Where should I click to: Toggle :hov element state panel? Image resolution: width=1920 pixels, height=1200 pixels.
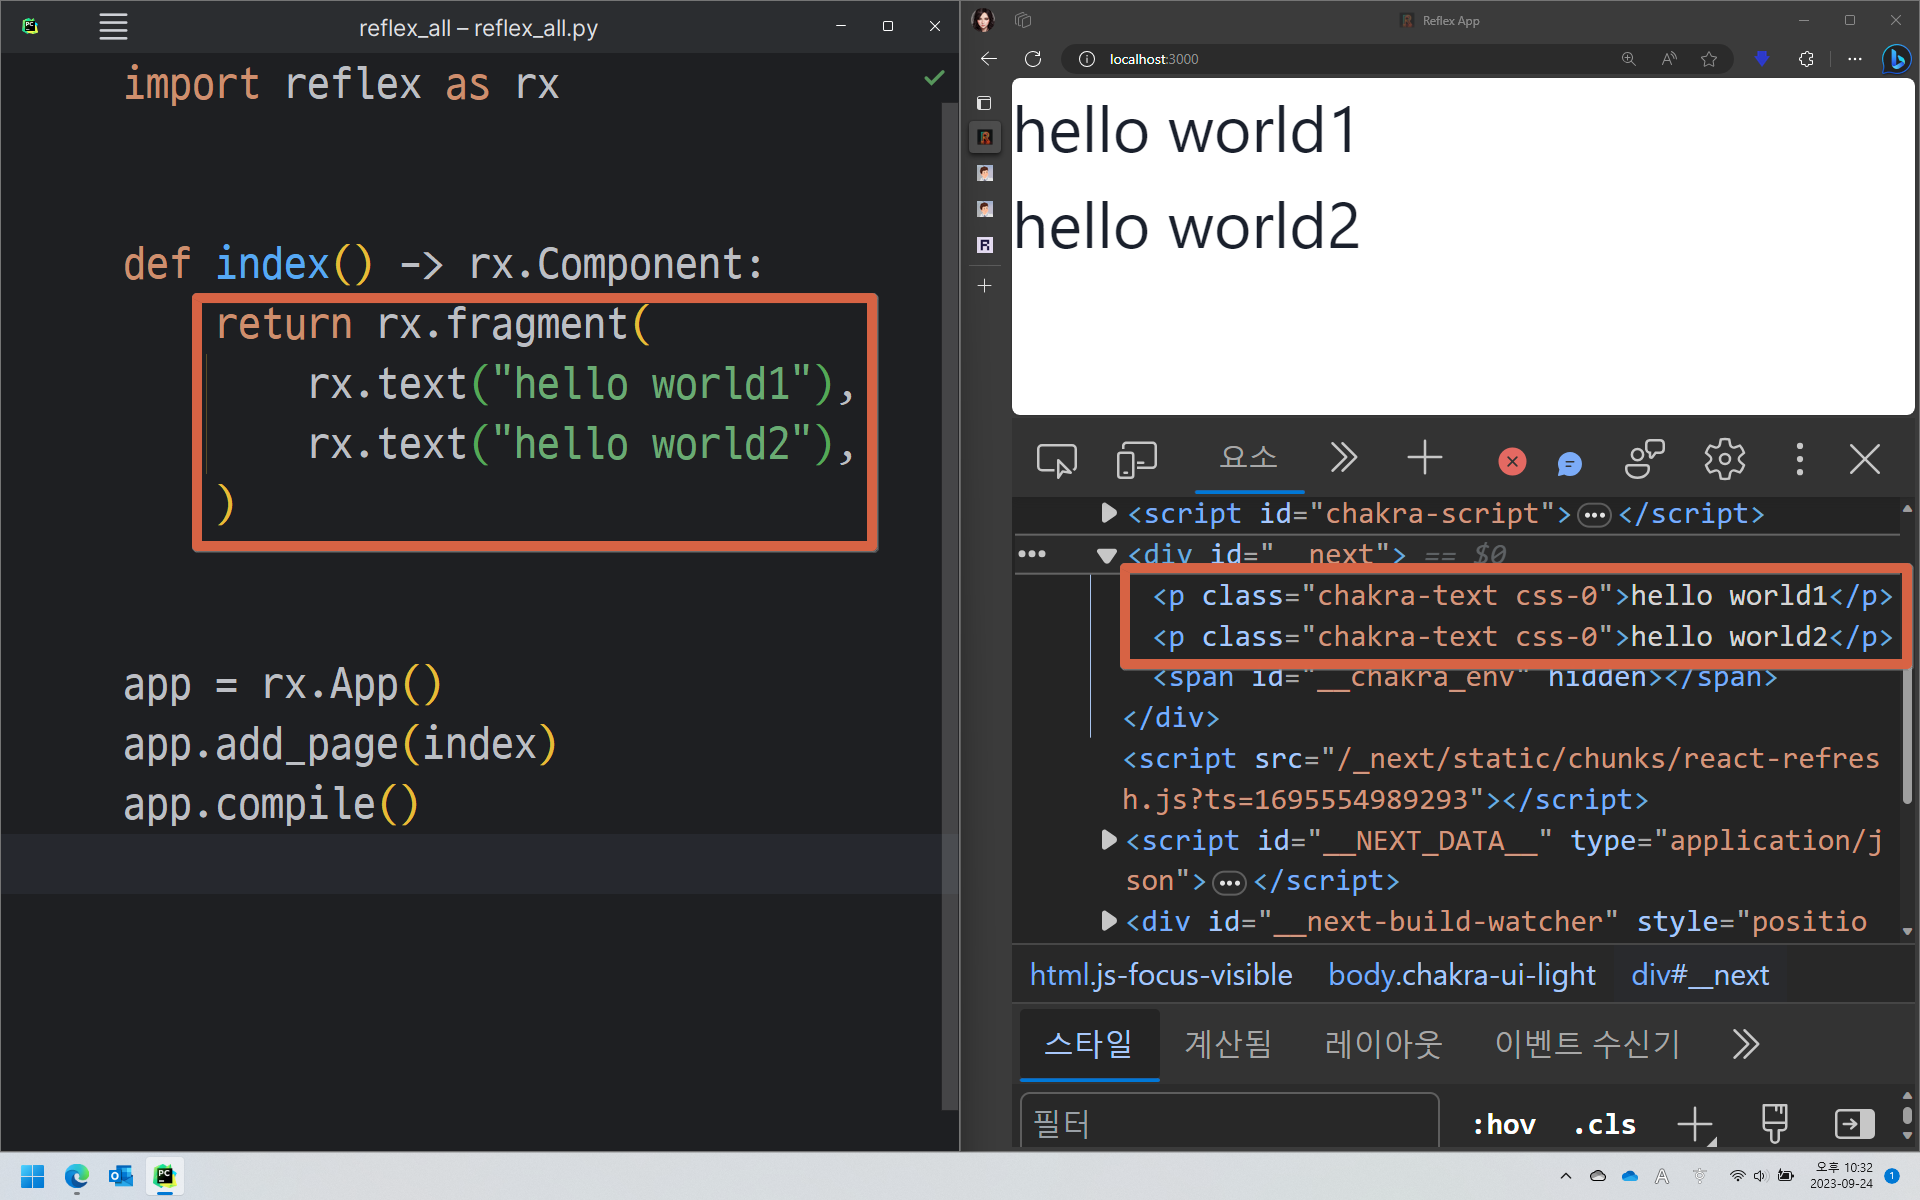coord(1504,1124)
